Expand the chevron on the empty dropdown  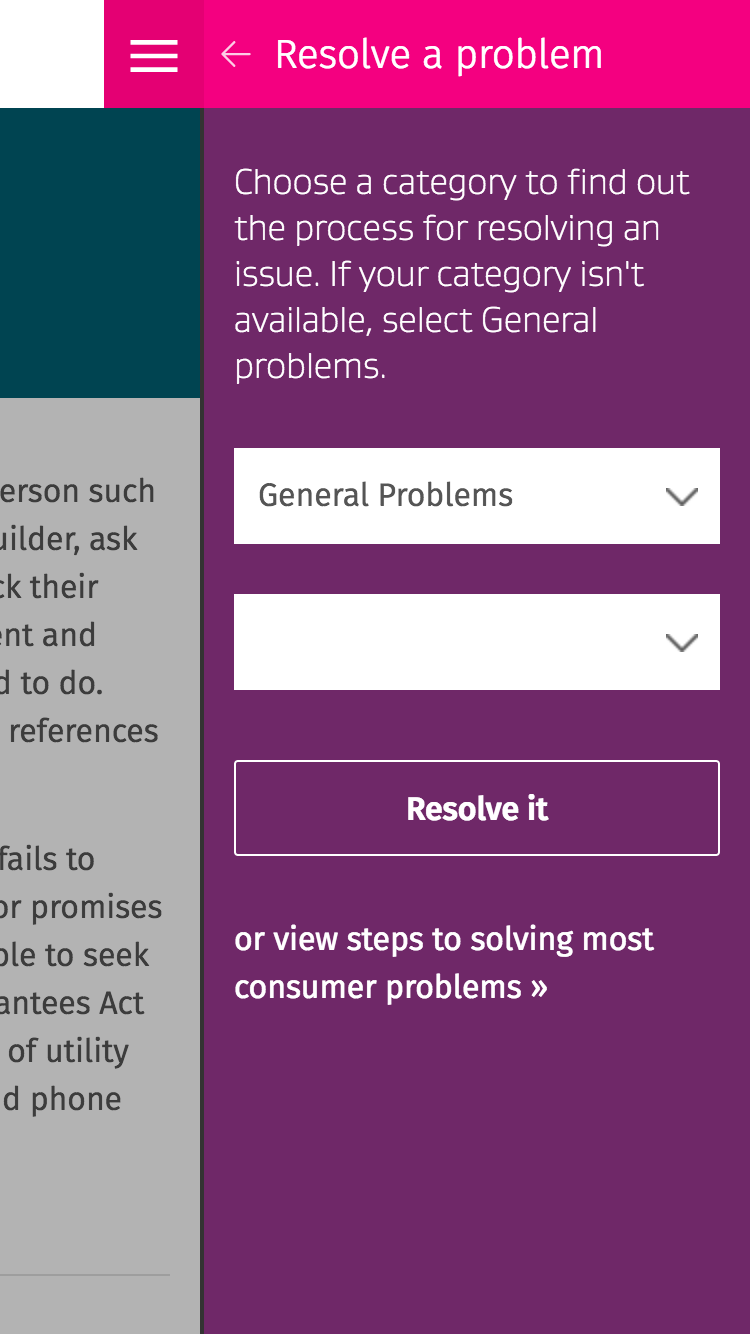[x=681, y=643]
